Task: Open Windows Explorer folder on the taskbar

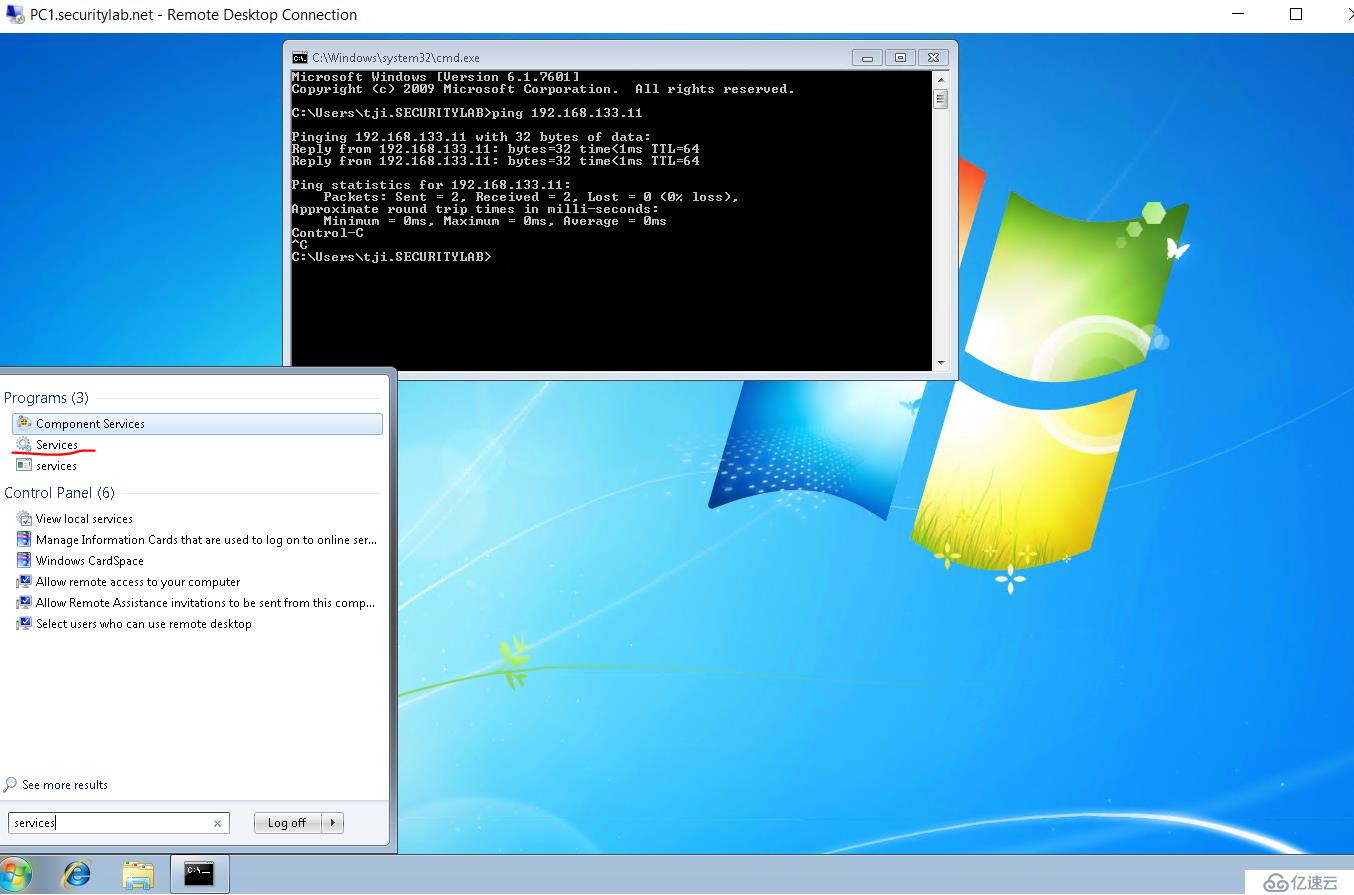Action: [x=138, y=874]
